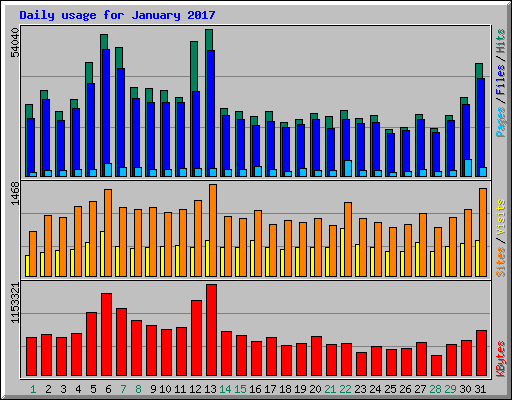
Task: Click day label 6 on the x-axis
Action: [x=108, y=389]
